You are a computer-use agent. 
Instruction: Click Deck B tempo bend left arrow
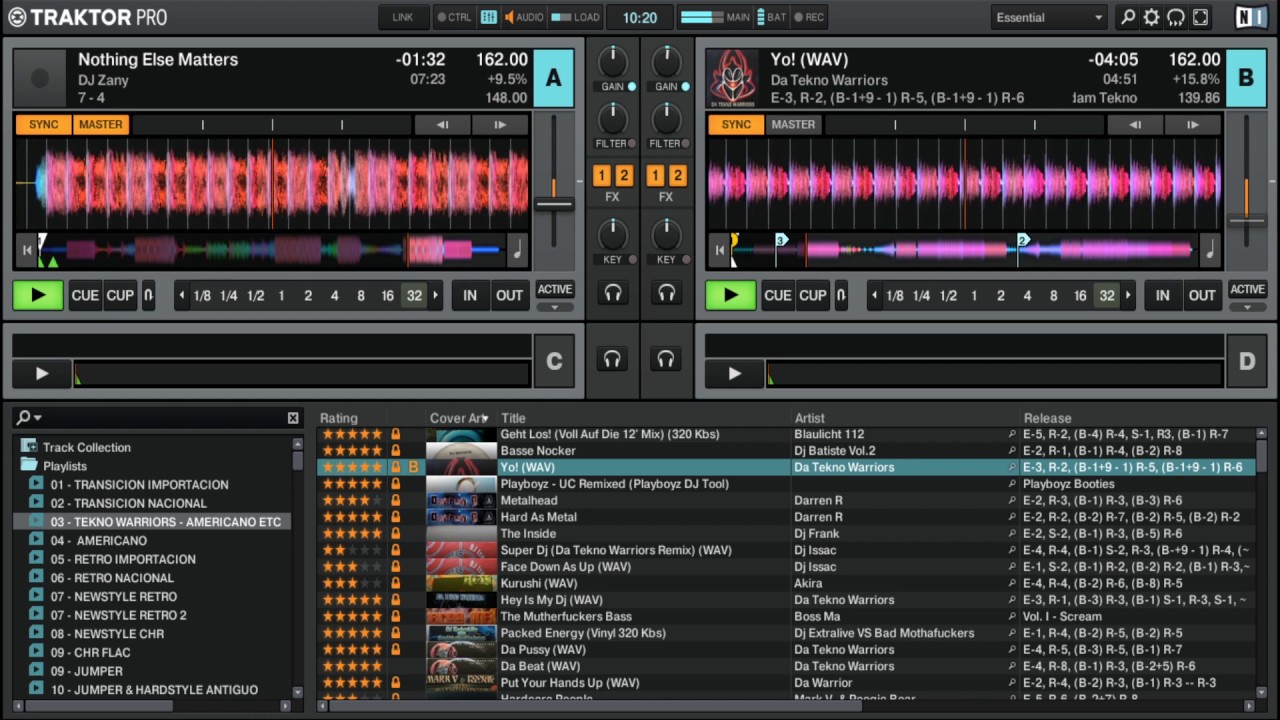[1135, 125]
